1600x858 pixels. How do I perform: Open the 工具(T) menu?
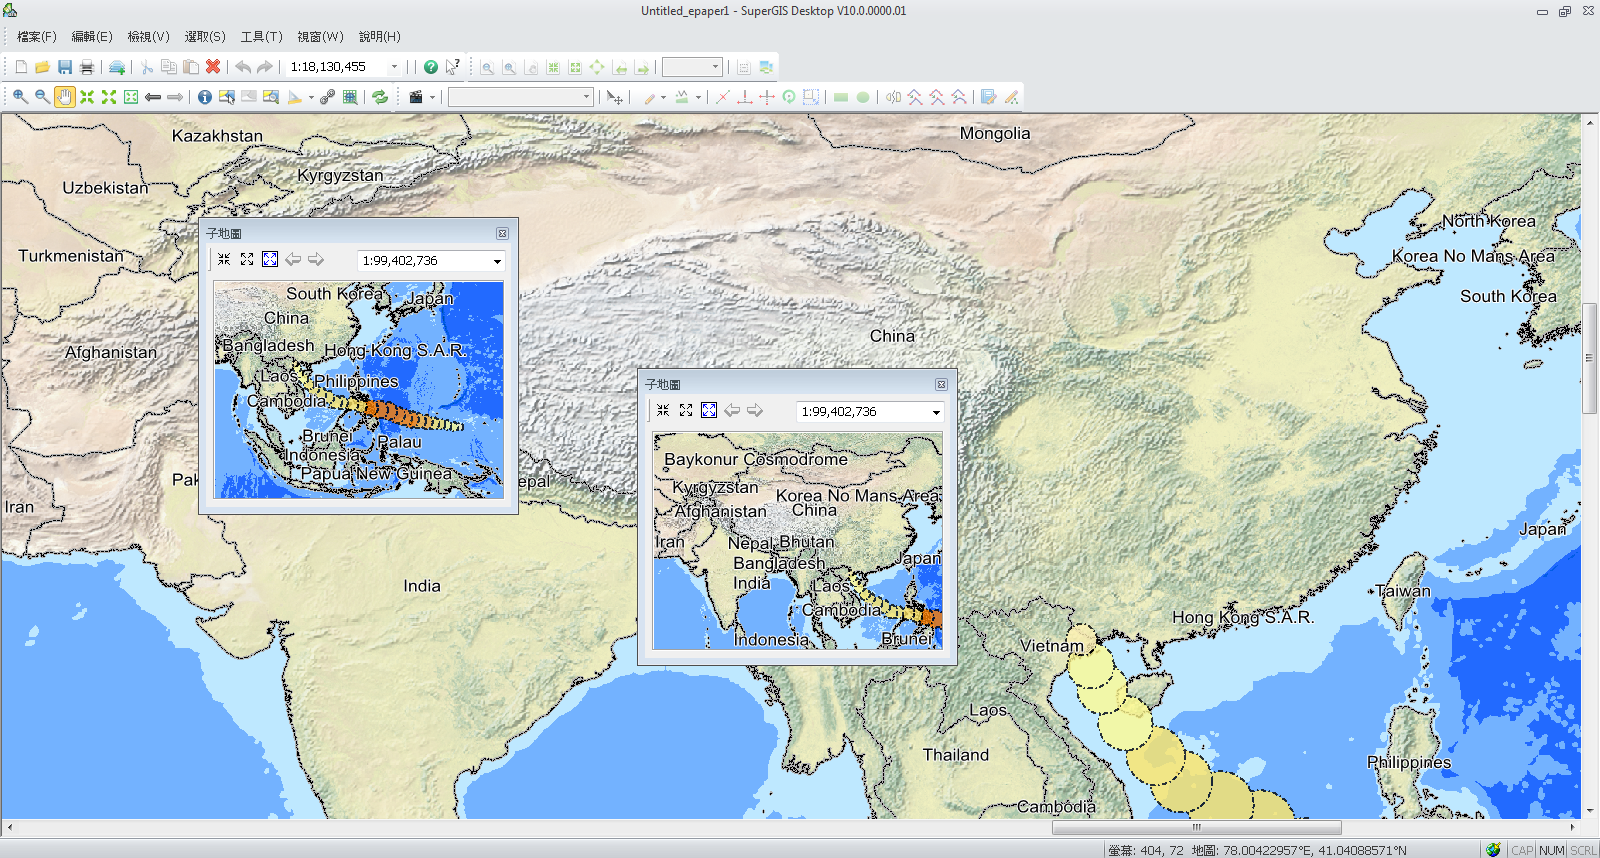tap(261, 37)
